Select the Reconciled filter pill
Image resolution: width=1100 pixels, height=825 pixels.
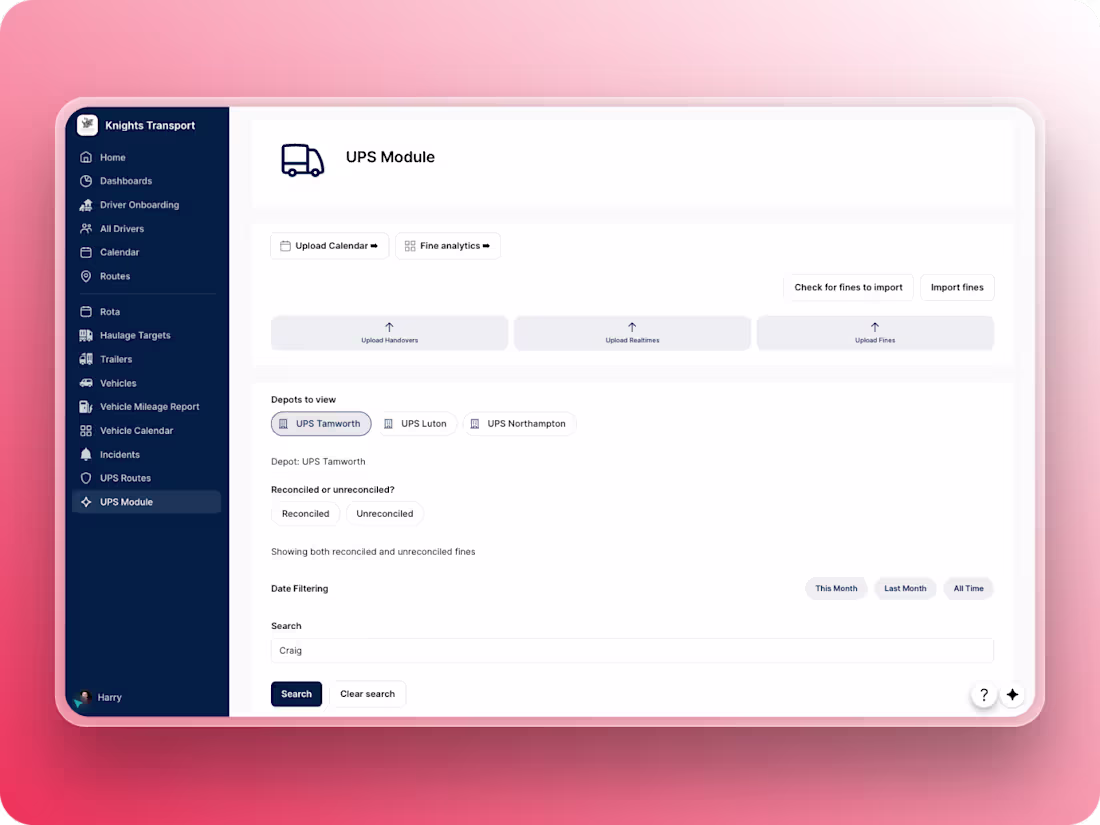point(305,513)
